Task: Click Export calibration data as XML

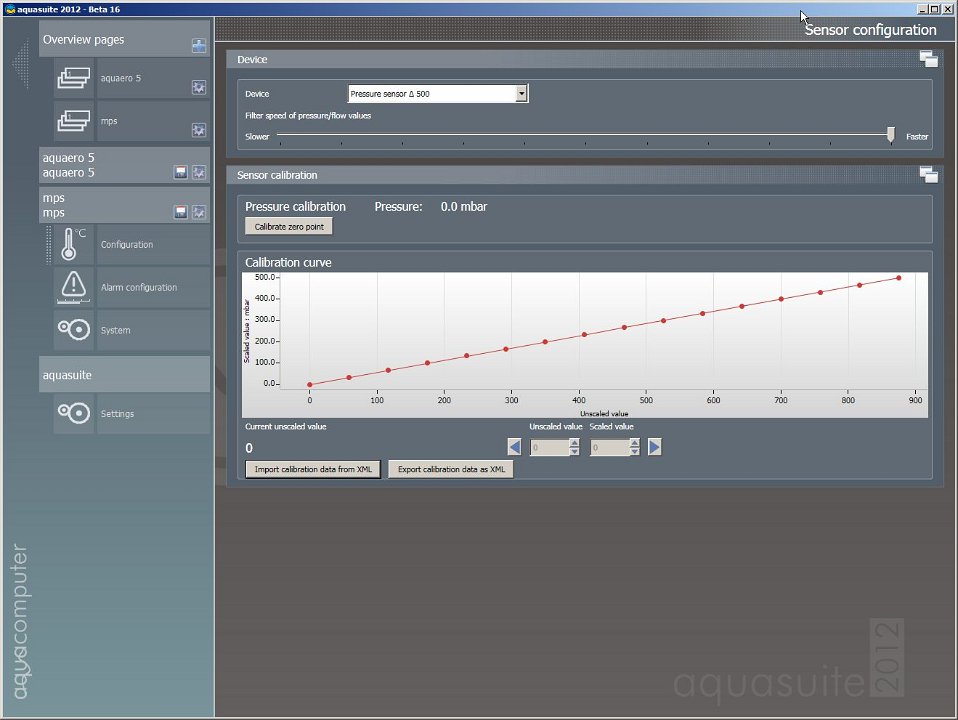Action: pyautogui.click(x=451, y=469)
